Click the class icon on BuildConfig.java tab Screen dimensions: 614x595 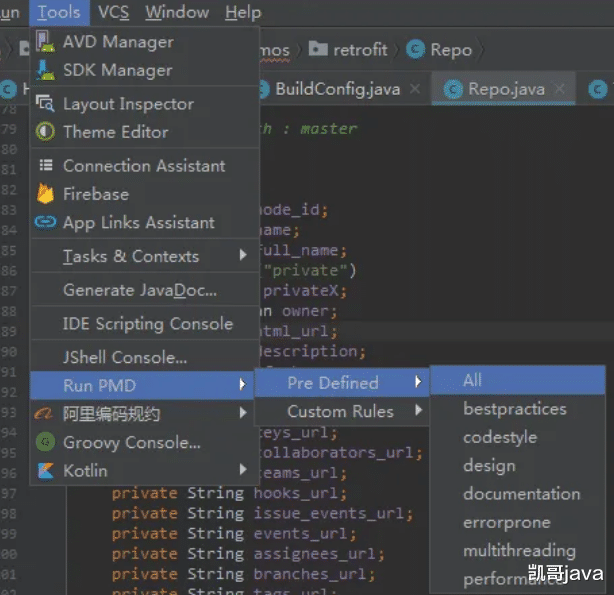click(264, 89)
